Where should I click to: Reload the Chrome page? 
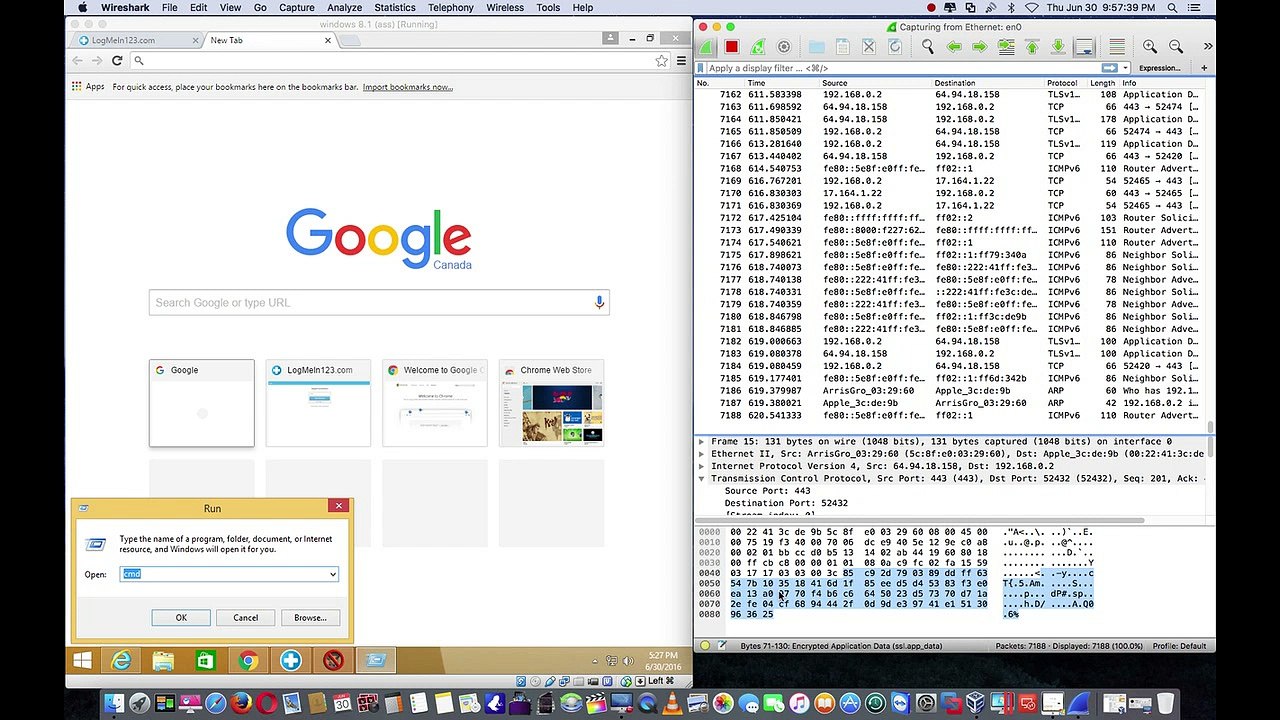117,61
